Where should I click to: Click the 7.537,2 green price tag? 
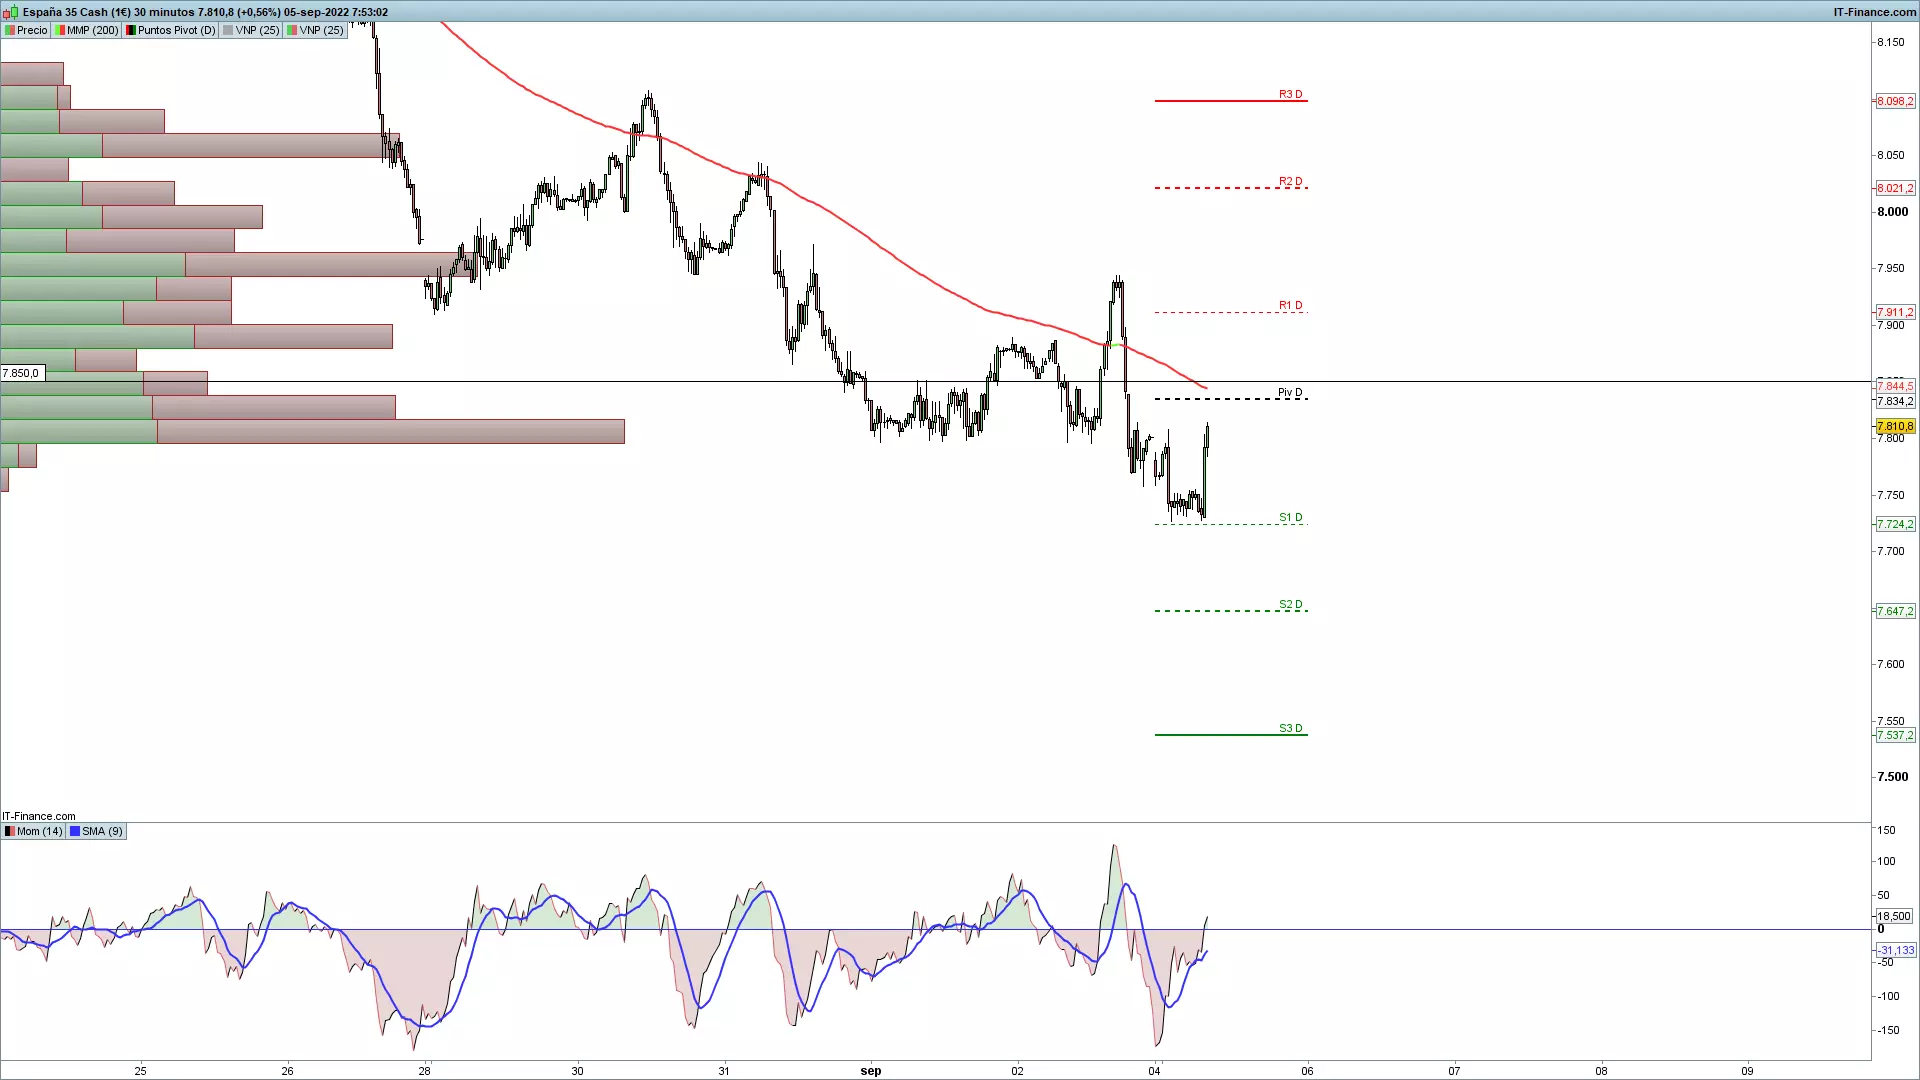[x=1895, y=735]
